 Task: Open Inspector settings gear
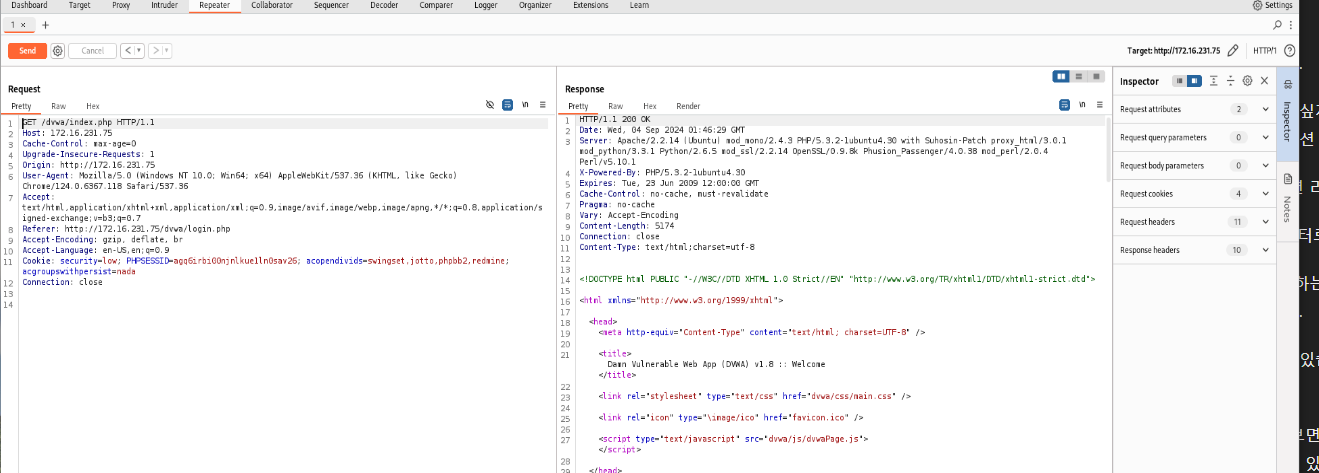[1247, 81]
